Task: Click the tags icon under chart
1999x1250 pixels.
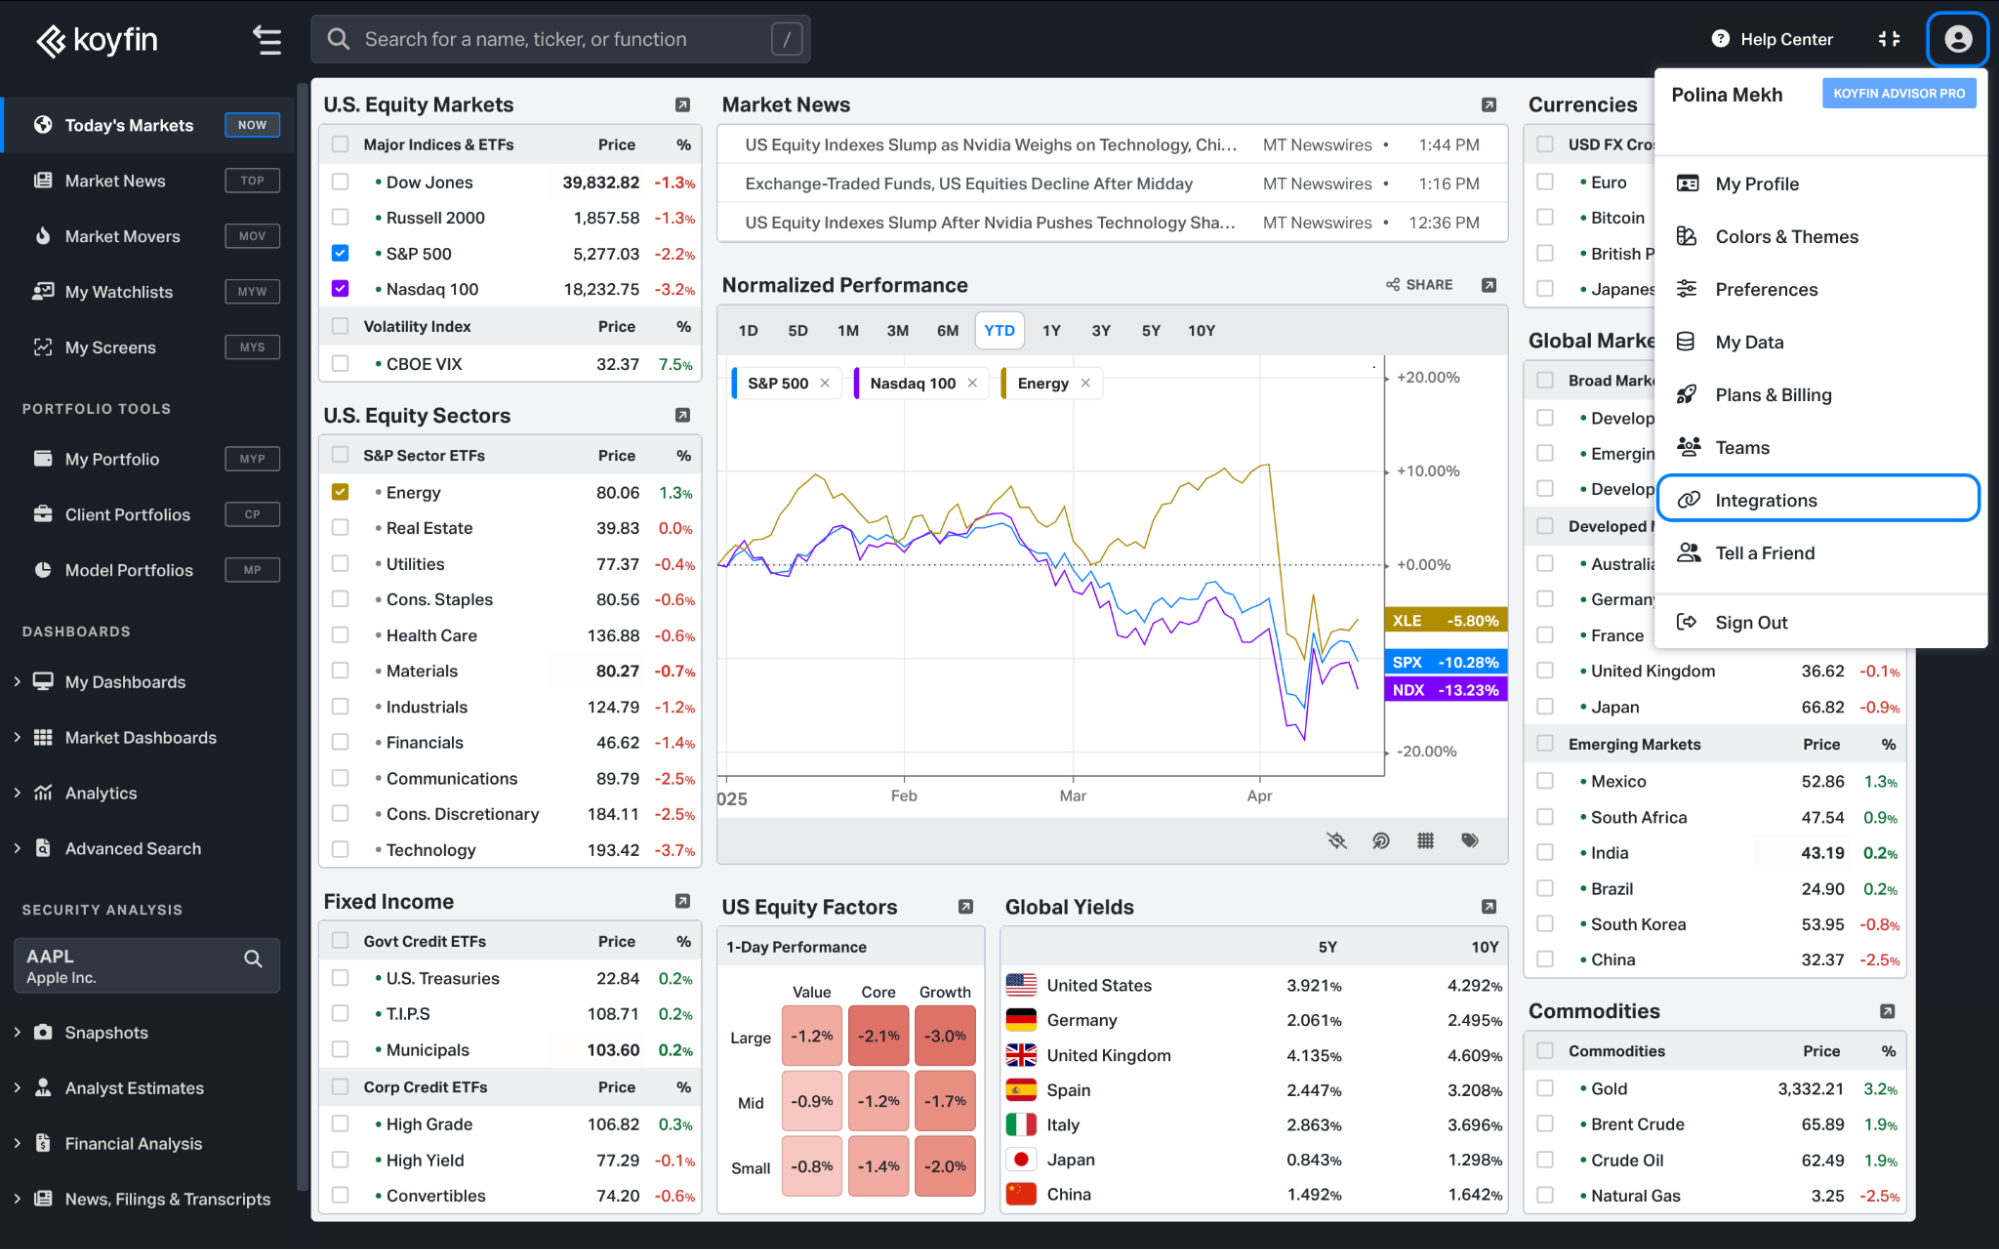Action: 1469,840
